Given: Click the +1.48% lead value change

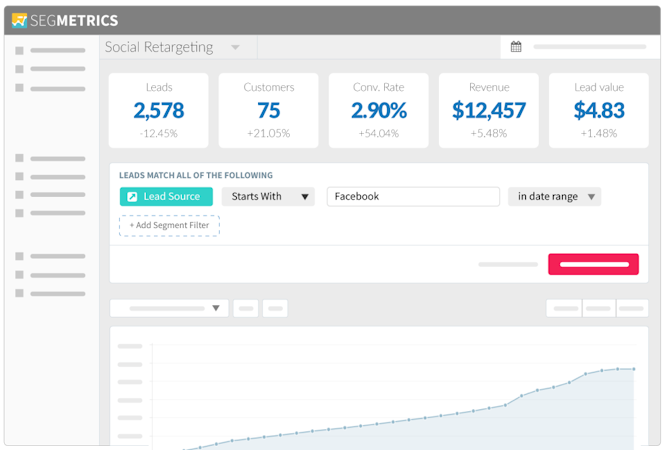Looking at the screenshot, I should pyautogui.click(x=598, y=133).
